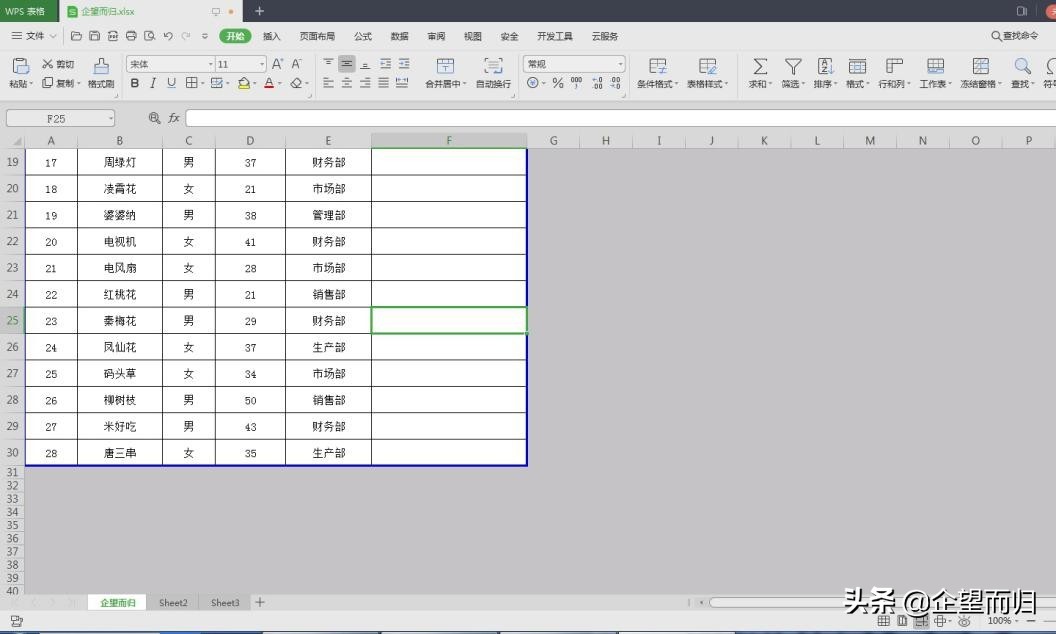Viewport: 1056px width, 634px height.
Task: Click the Undo arrow
Action: click(168, 36)
